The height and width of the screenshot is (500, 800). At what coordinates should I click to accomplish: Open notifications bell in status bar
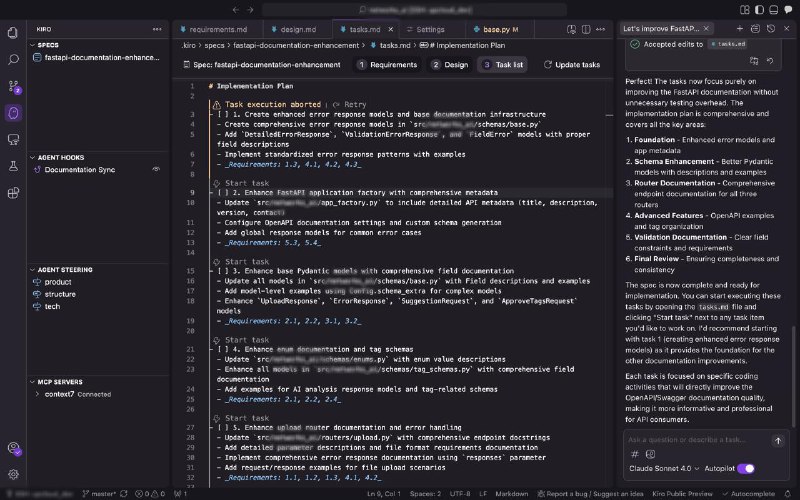click(788, 493)
